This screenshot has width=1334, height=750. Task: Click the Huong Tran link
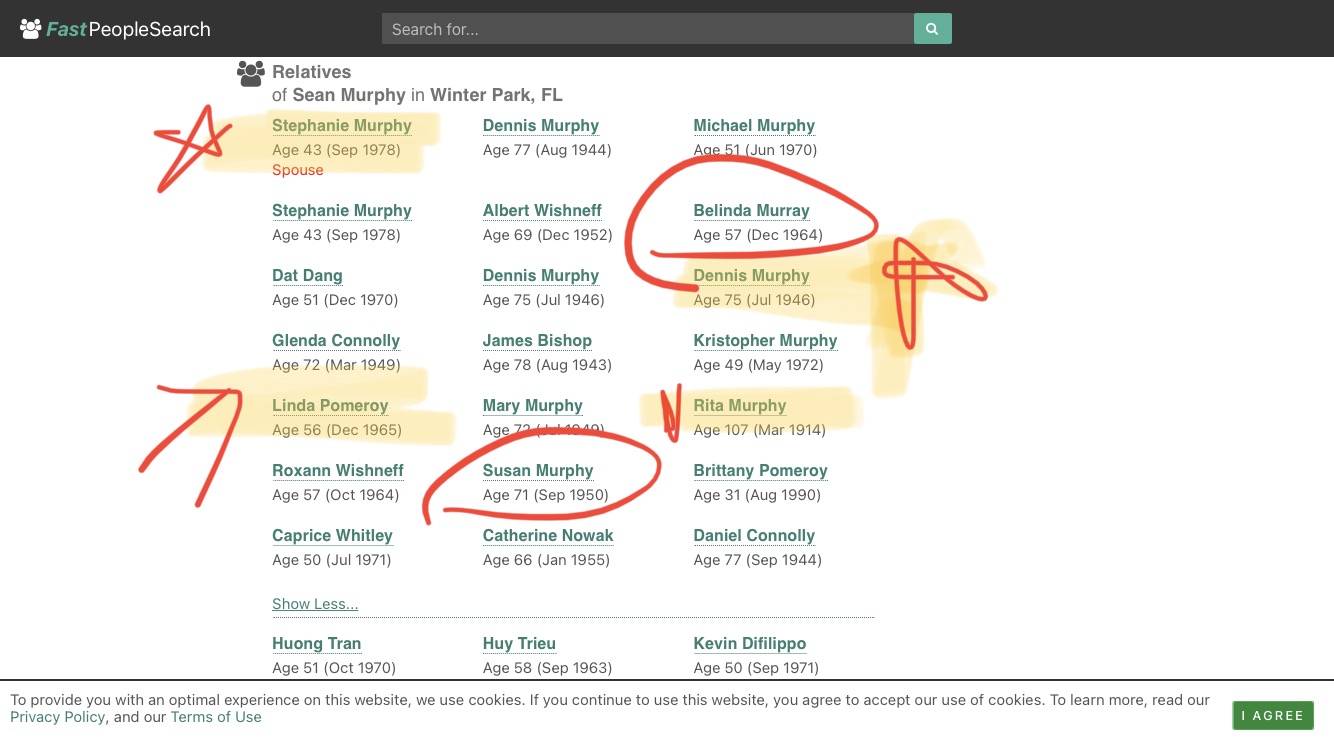317,644
